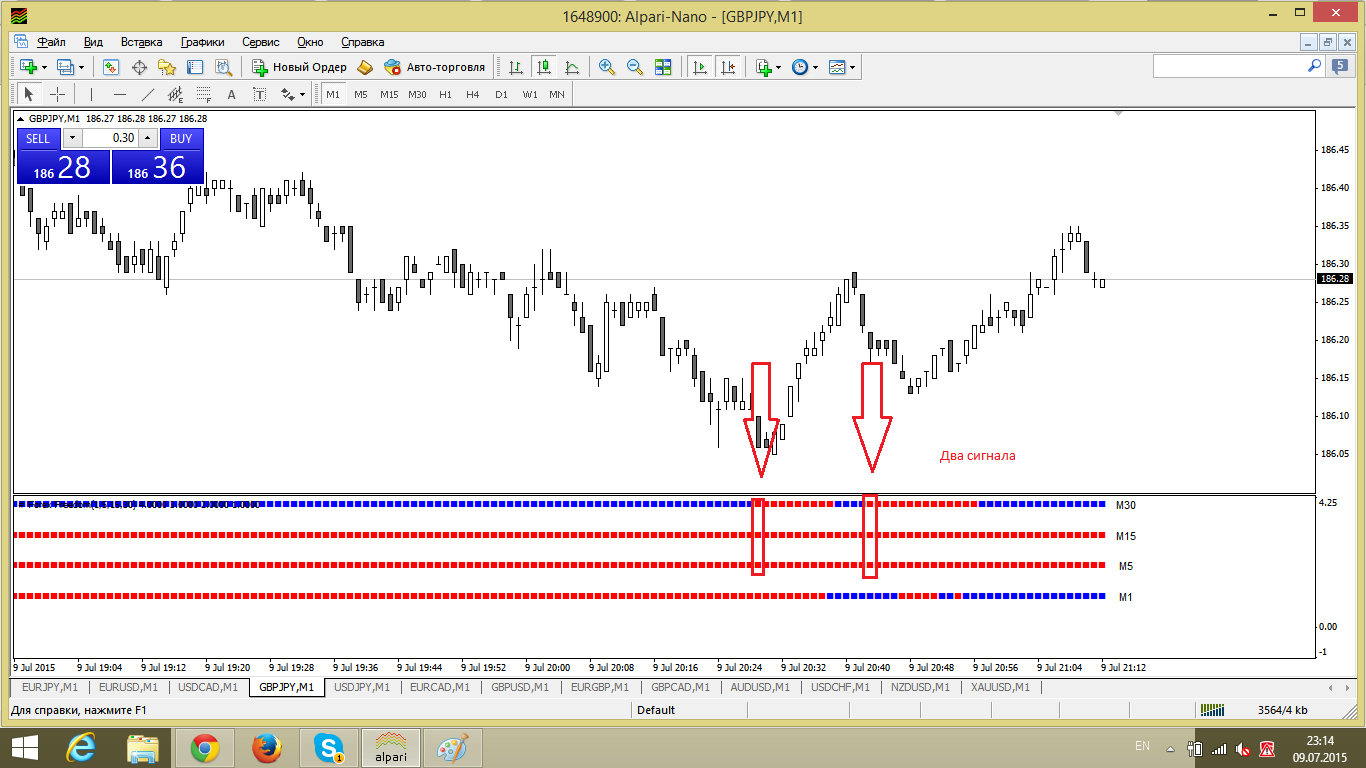
Task: Expand the indicators list dropdown
Action: (779, 67)
